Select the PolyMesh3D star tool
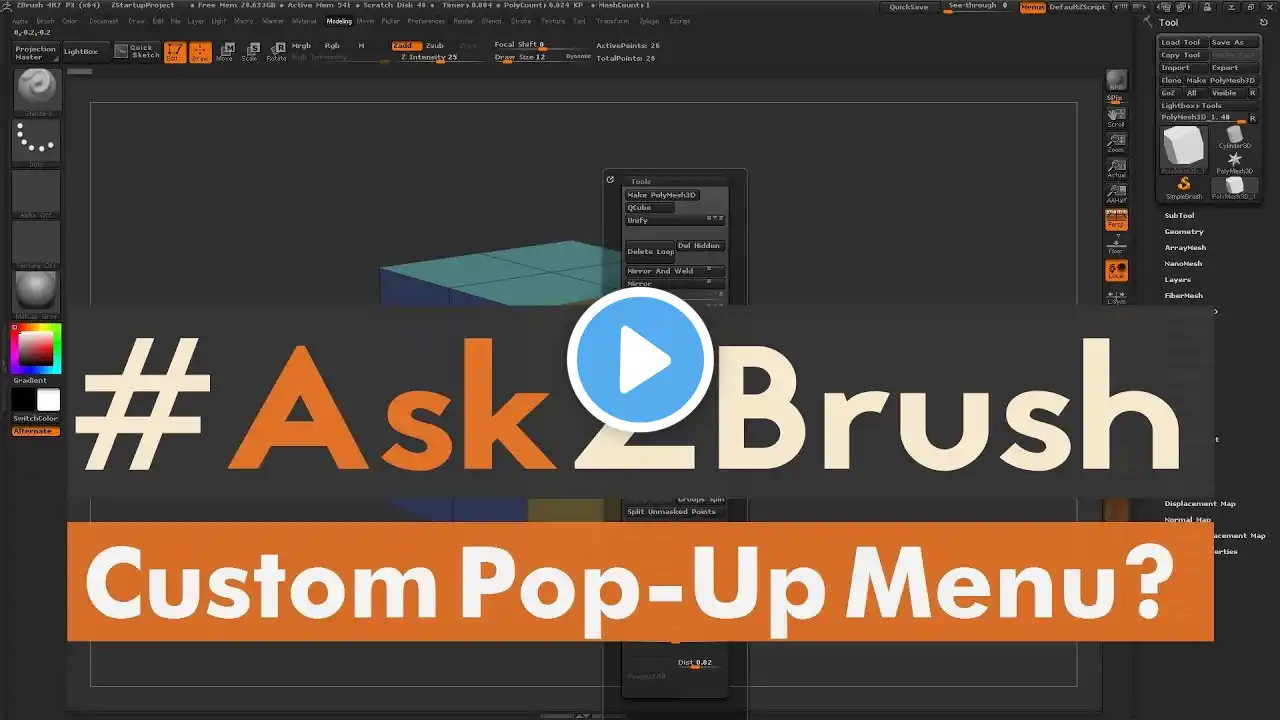 [x=1235, y=162]
